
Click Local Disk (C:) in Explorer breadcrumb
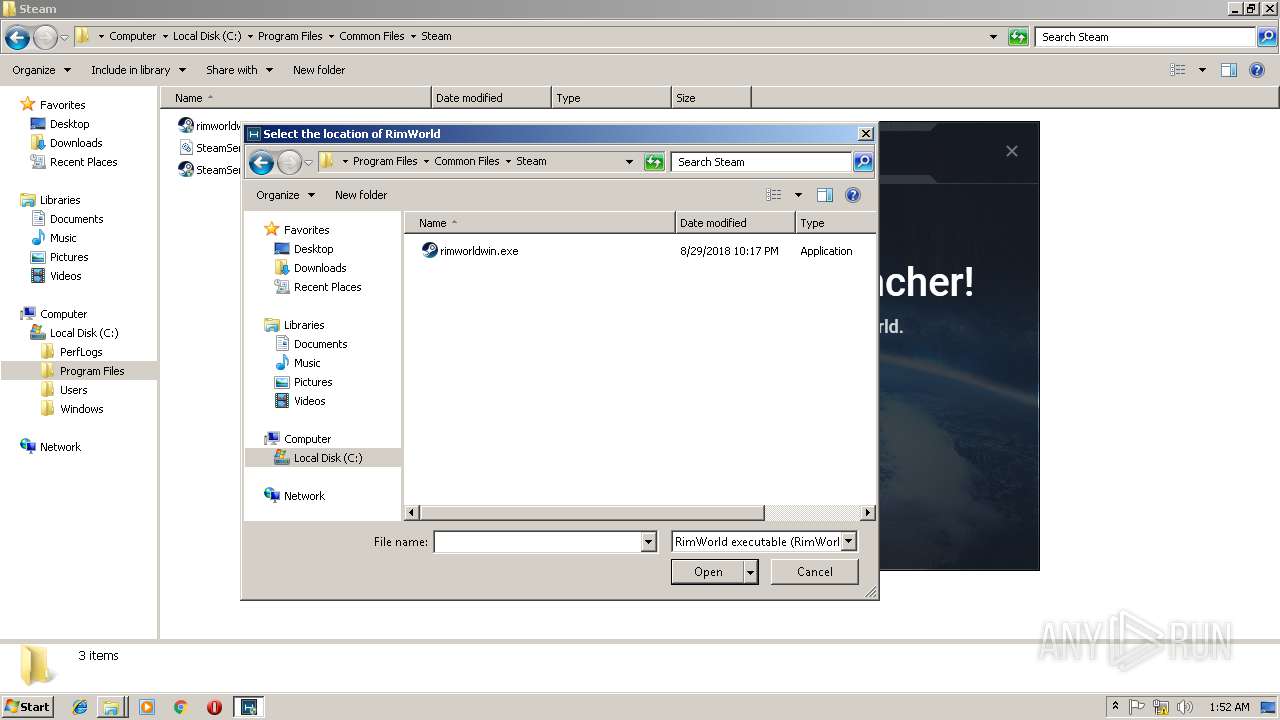coord(206,36)
